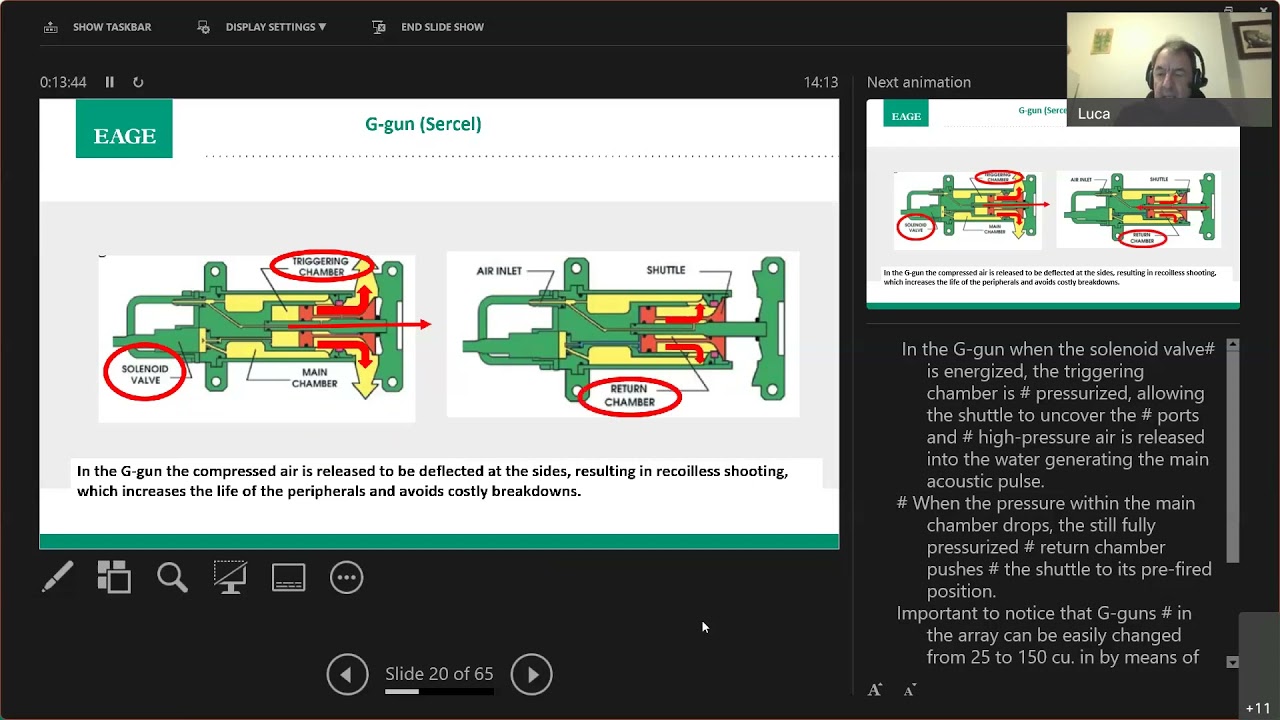Click the +11 participants indicator
The width and height of the screenshot is (1280, 720).
[x=1258, y=708]
